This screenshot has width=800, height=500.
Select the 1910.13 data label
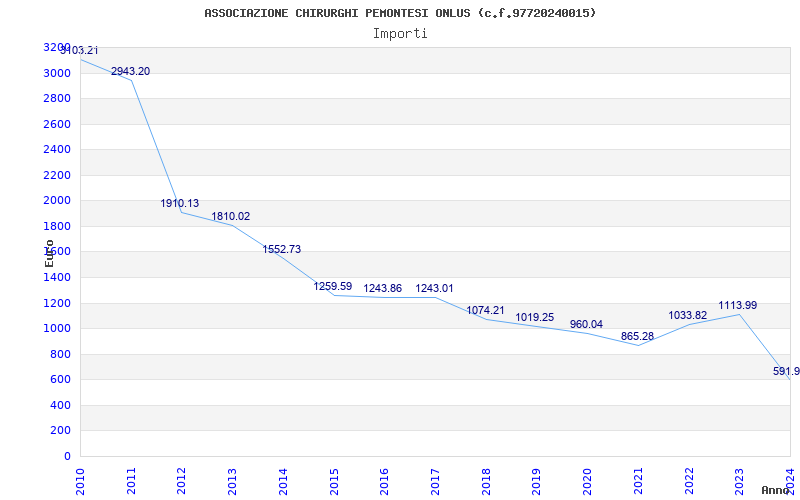pos(180,204)
